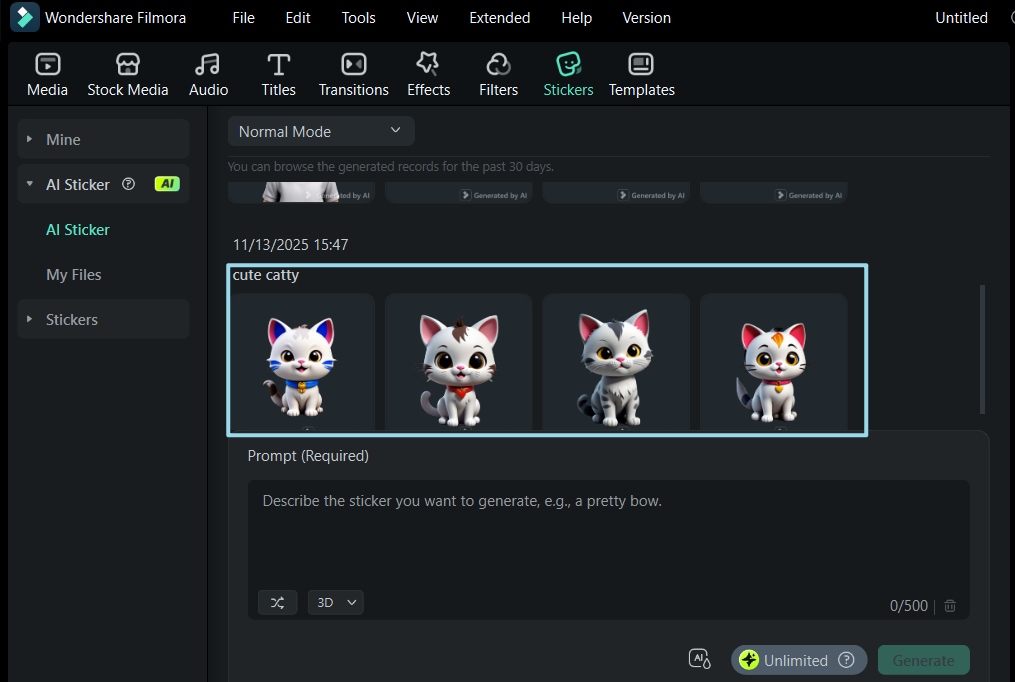Click the AI text recognition icon
The width and height of the screenshot is (1015, 682).
point(698,658)
